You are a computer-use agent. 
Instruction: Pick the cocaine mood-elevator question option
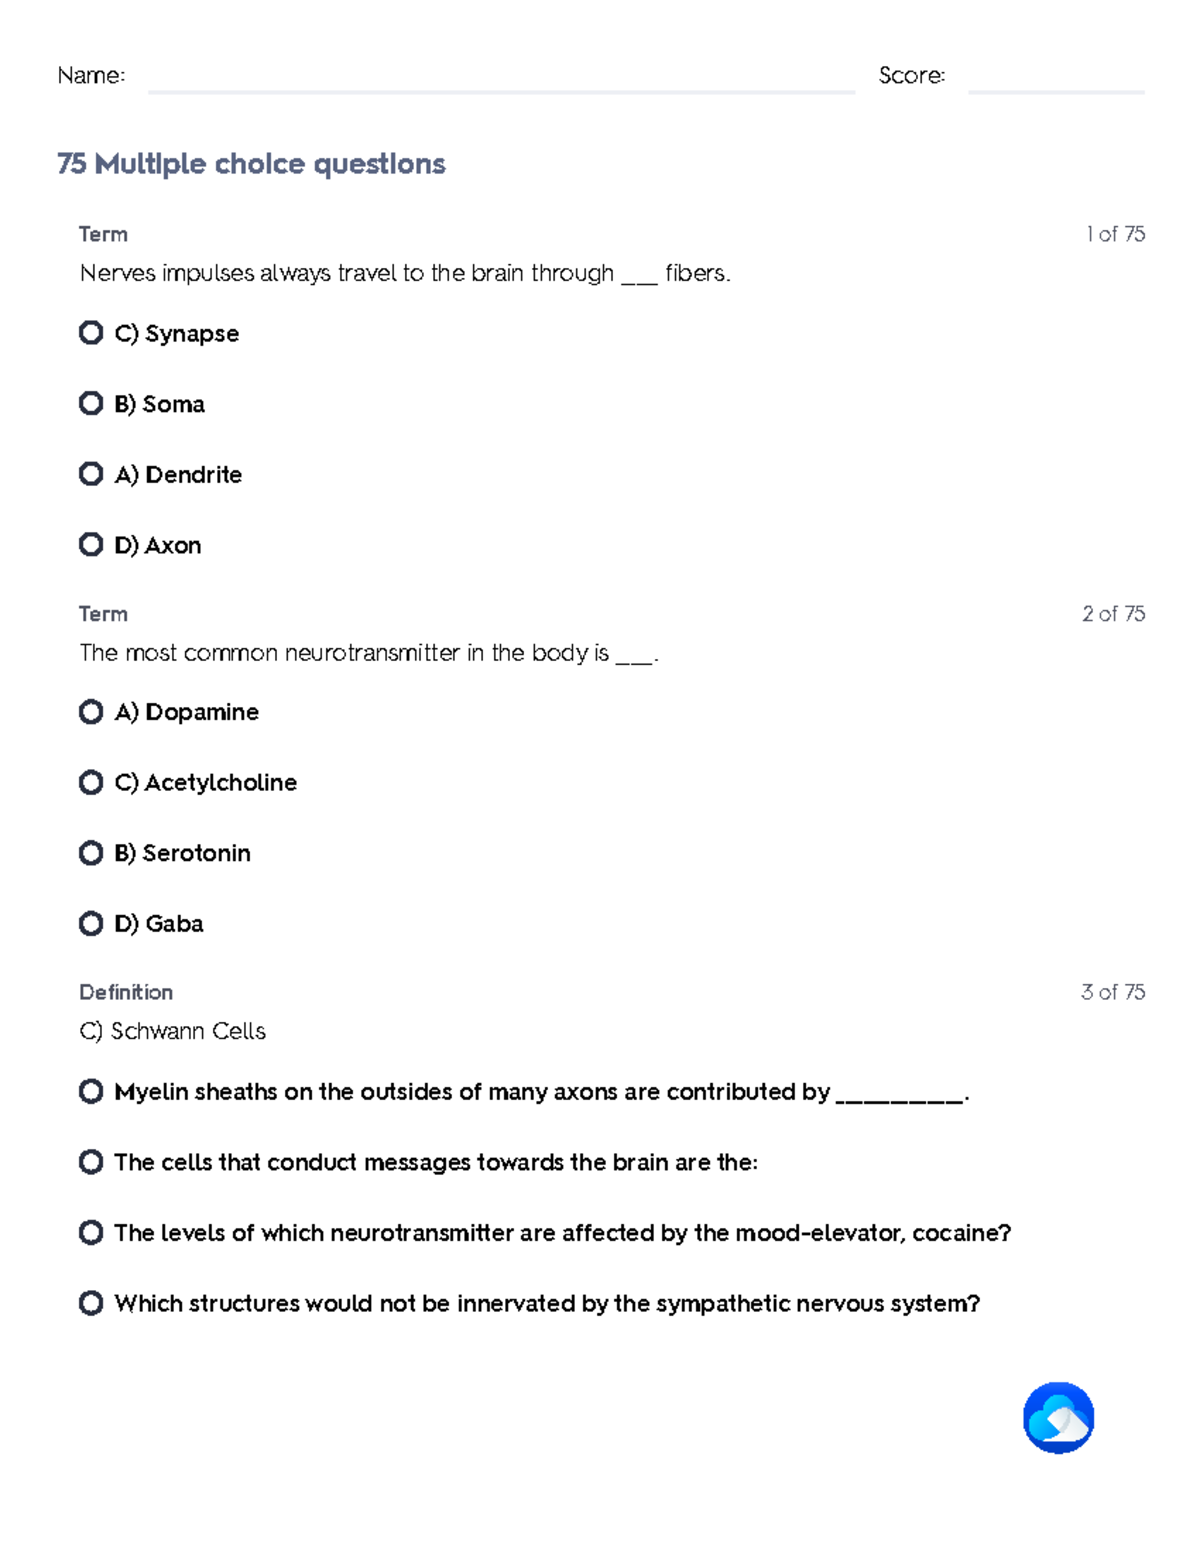coord(91,1233)
